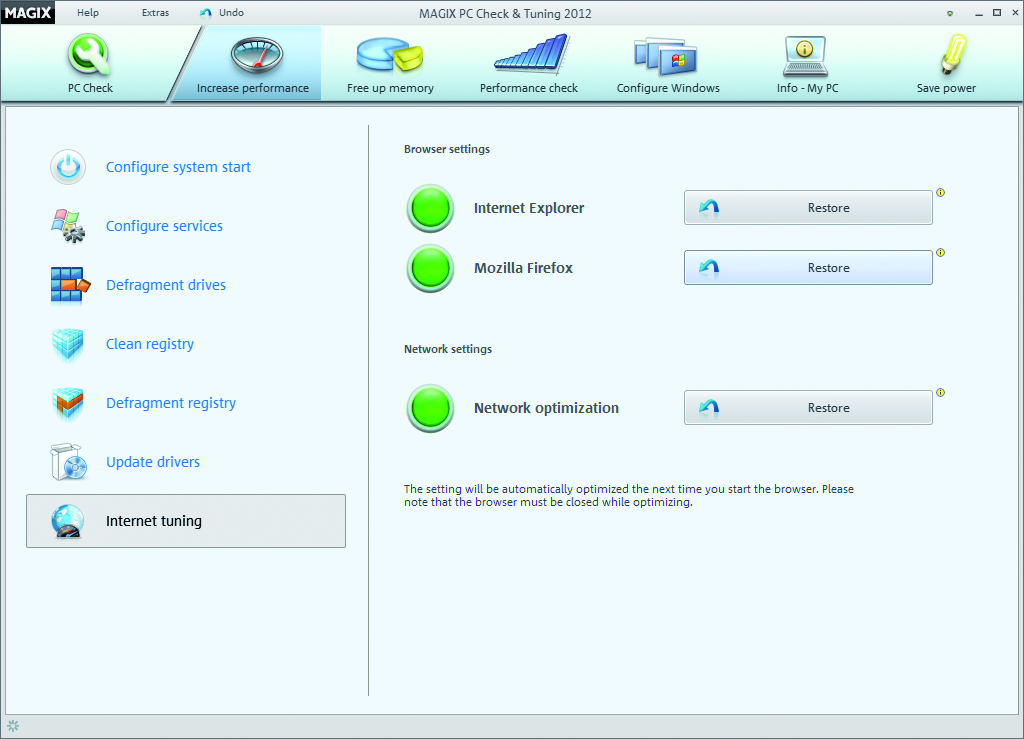Click the info icon beside Internet Explorer Restore
The width and height of the screenshot is (1024, 739).
click(940, 193)
